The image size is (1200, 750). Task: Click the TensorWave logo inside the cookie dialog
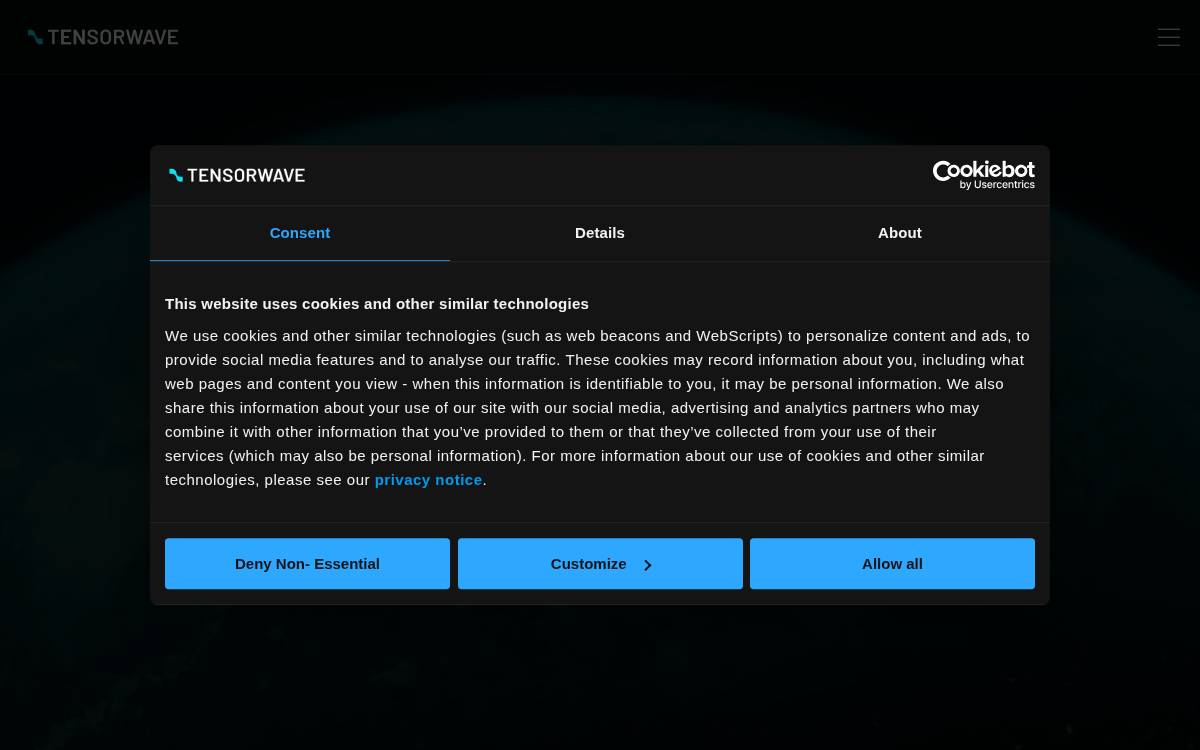(237, 175)
